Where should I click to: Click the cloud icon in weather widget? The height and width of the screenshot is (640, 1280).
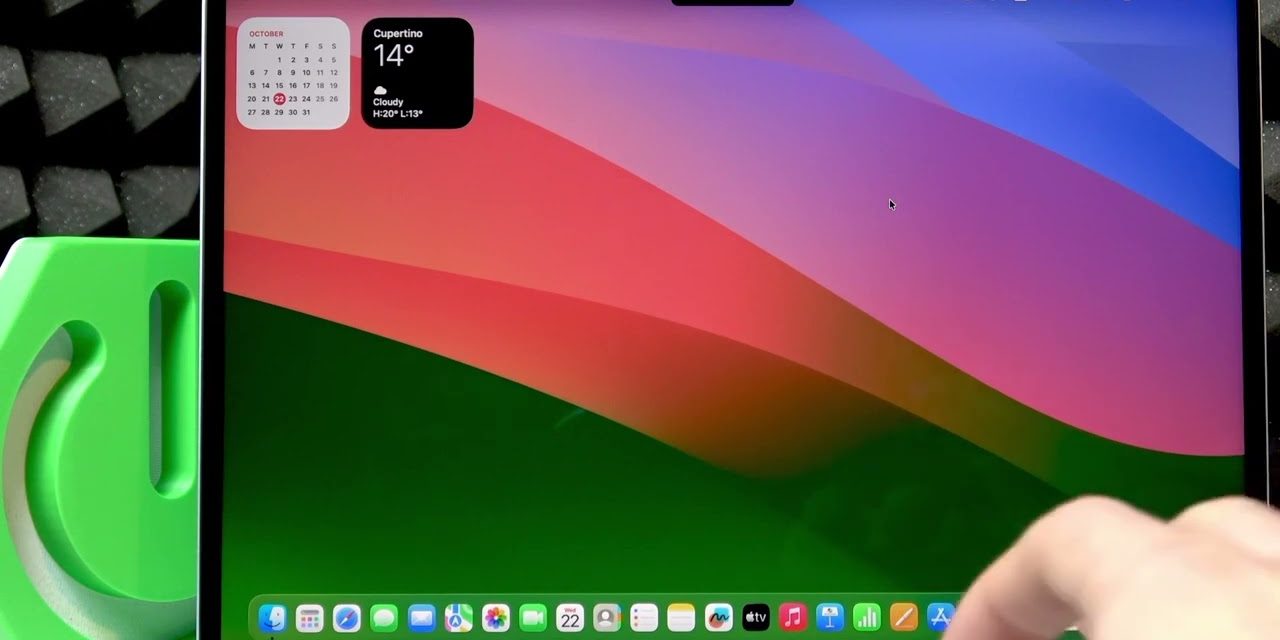(x=380, y=91)
